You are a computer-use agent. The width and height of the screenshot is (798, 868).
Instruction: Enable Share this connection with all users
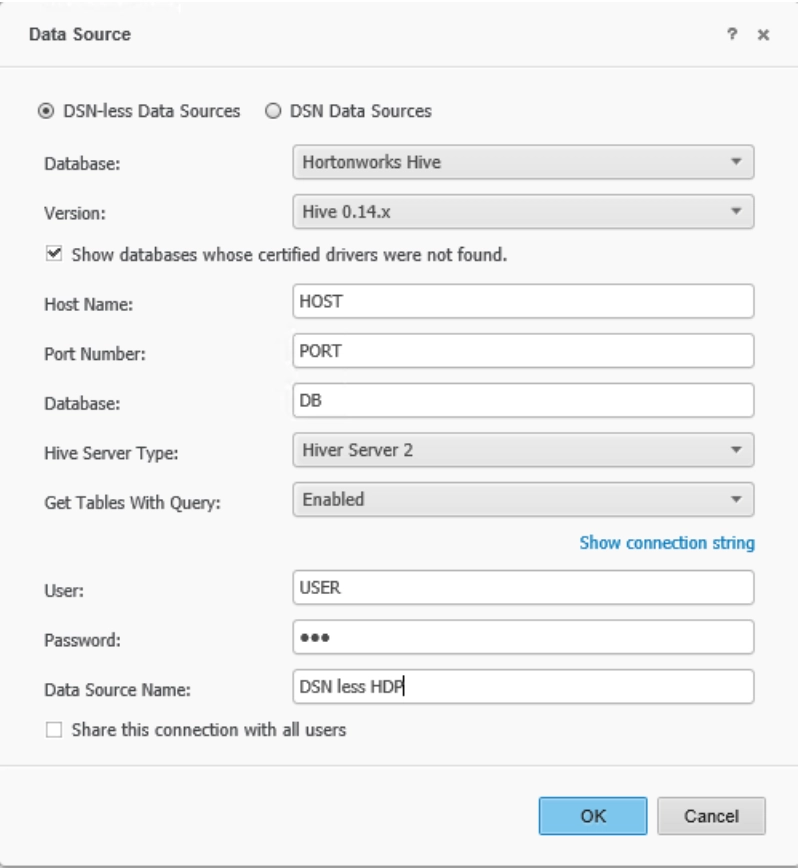coord(54,730)
